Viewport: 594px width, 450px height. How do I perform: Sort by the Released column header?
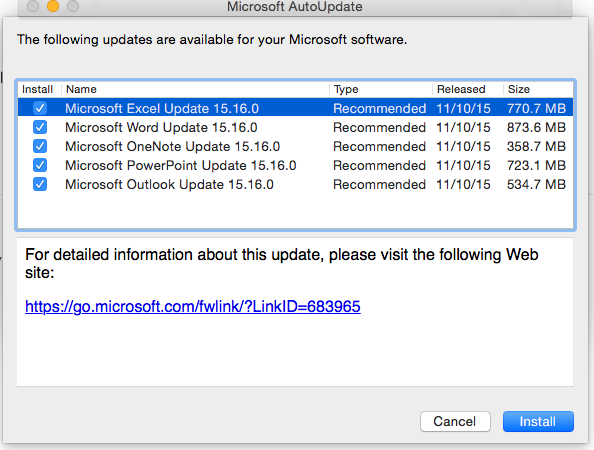click(x=468, y=89)
